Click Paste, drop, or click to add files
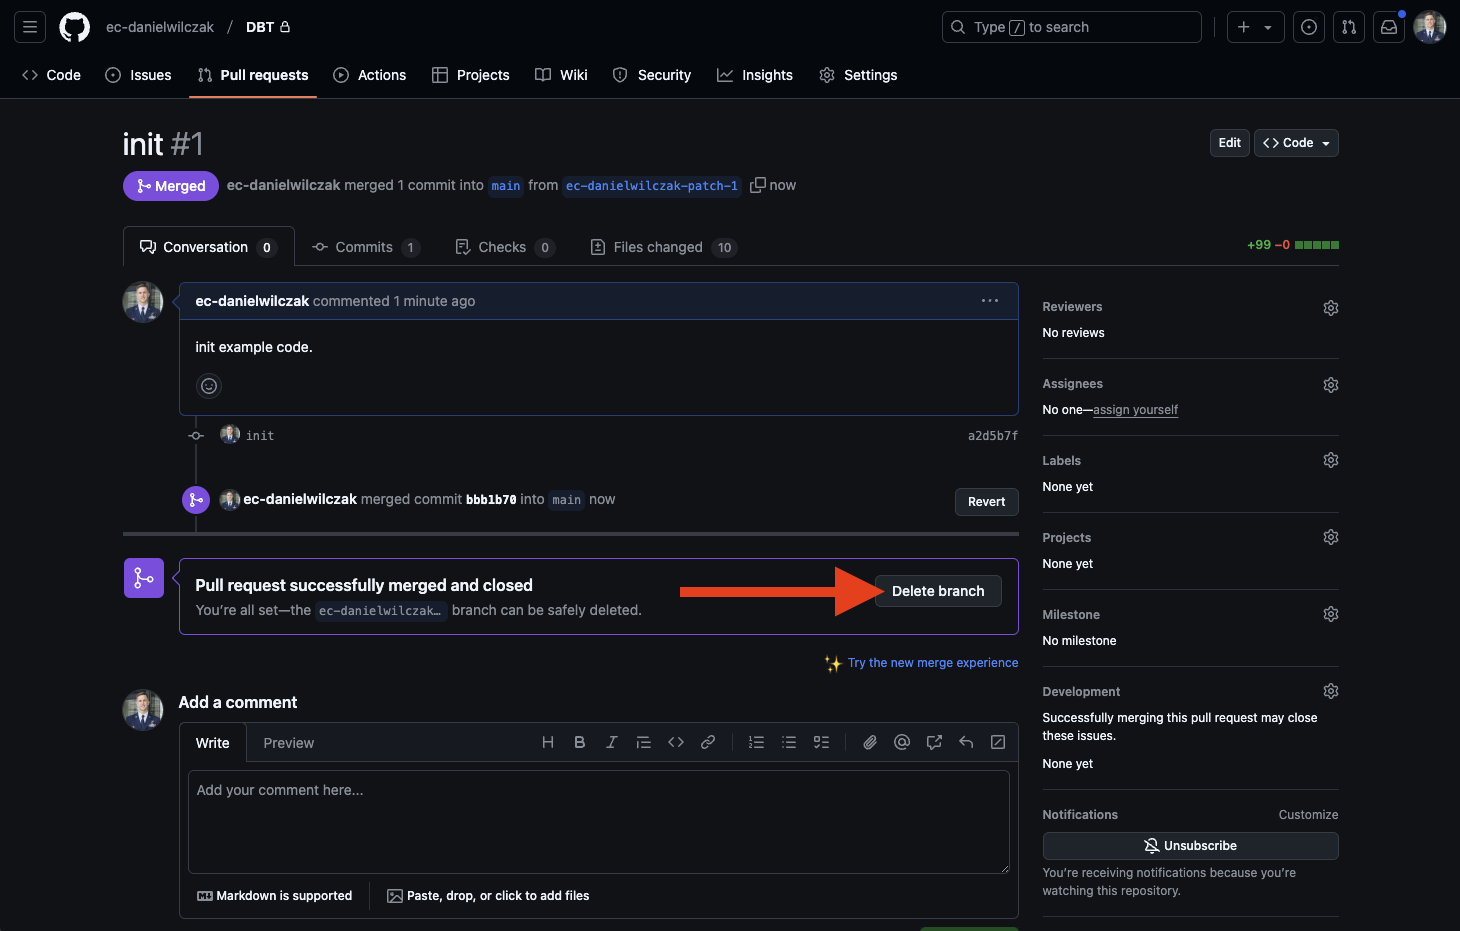1460x931 pixels. pyautogui.click(x=488, y=896)
